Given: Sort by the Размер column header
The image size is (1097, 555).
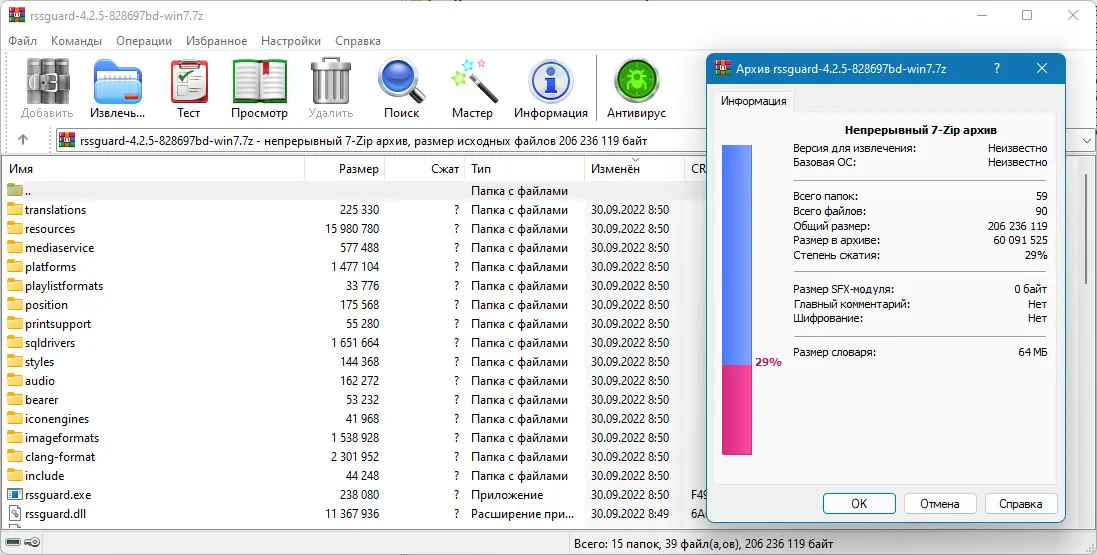Looking at the screenshot, I should tap(344, 169).
